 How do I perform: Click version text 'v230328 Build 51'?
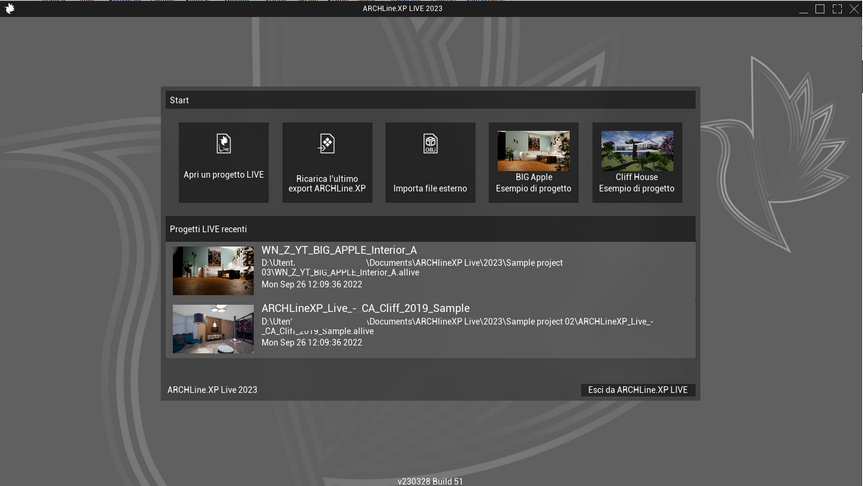click(x=430, y=481)
